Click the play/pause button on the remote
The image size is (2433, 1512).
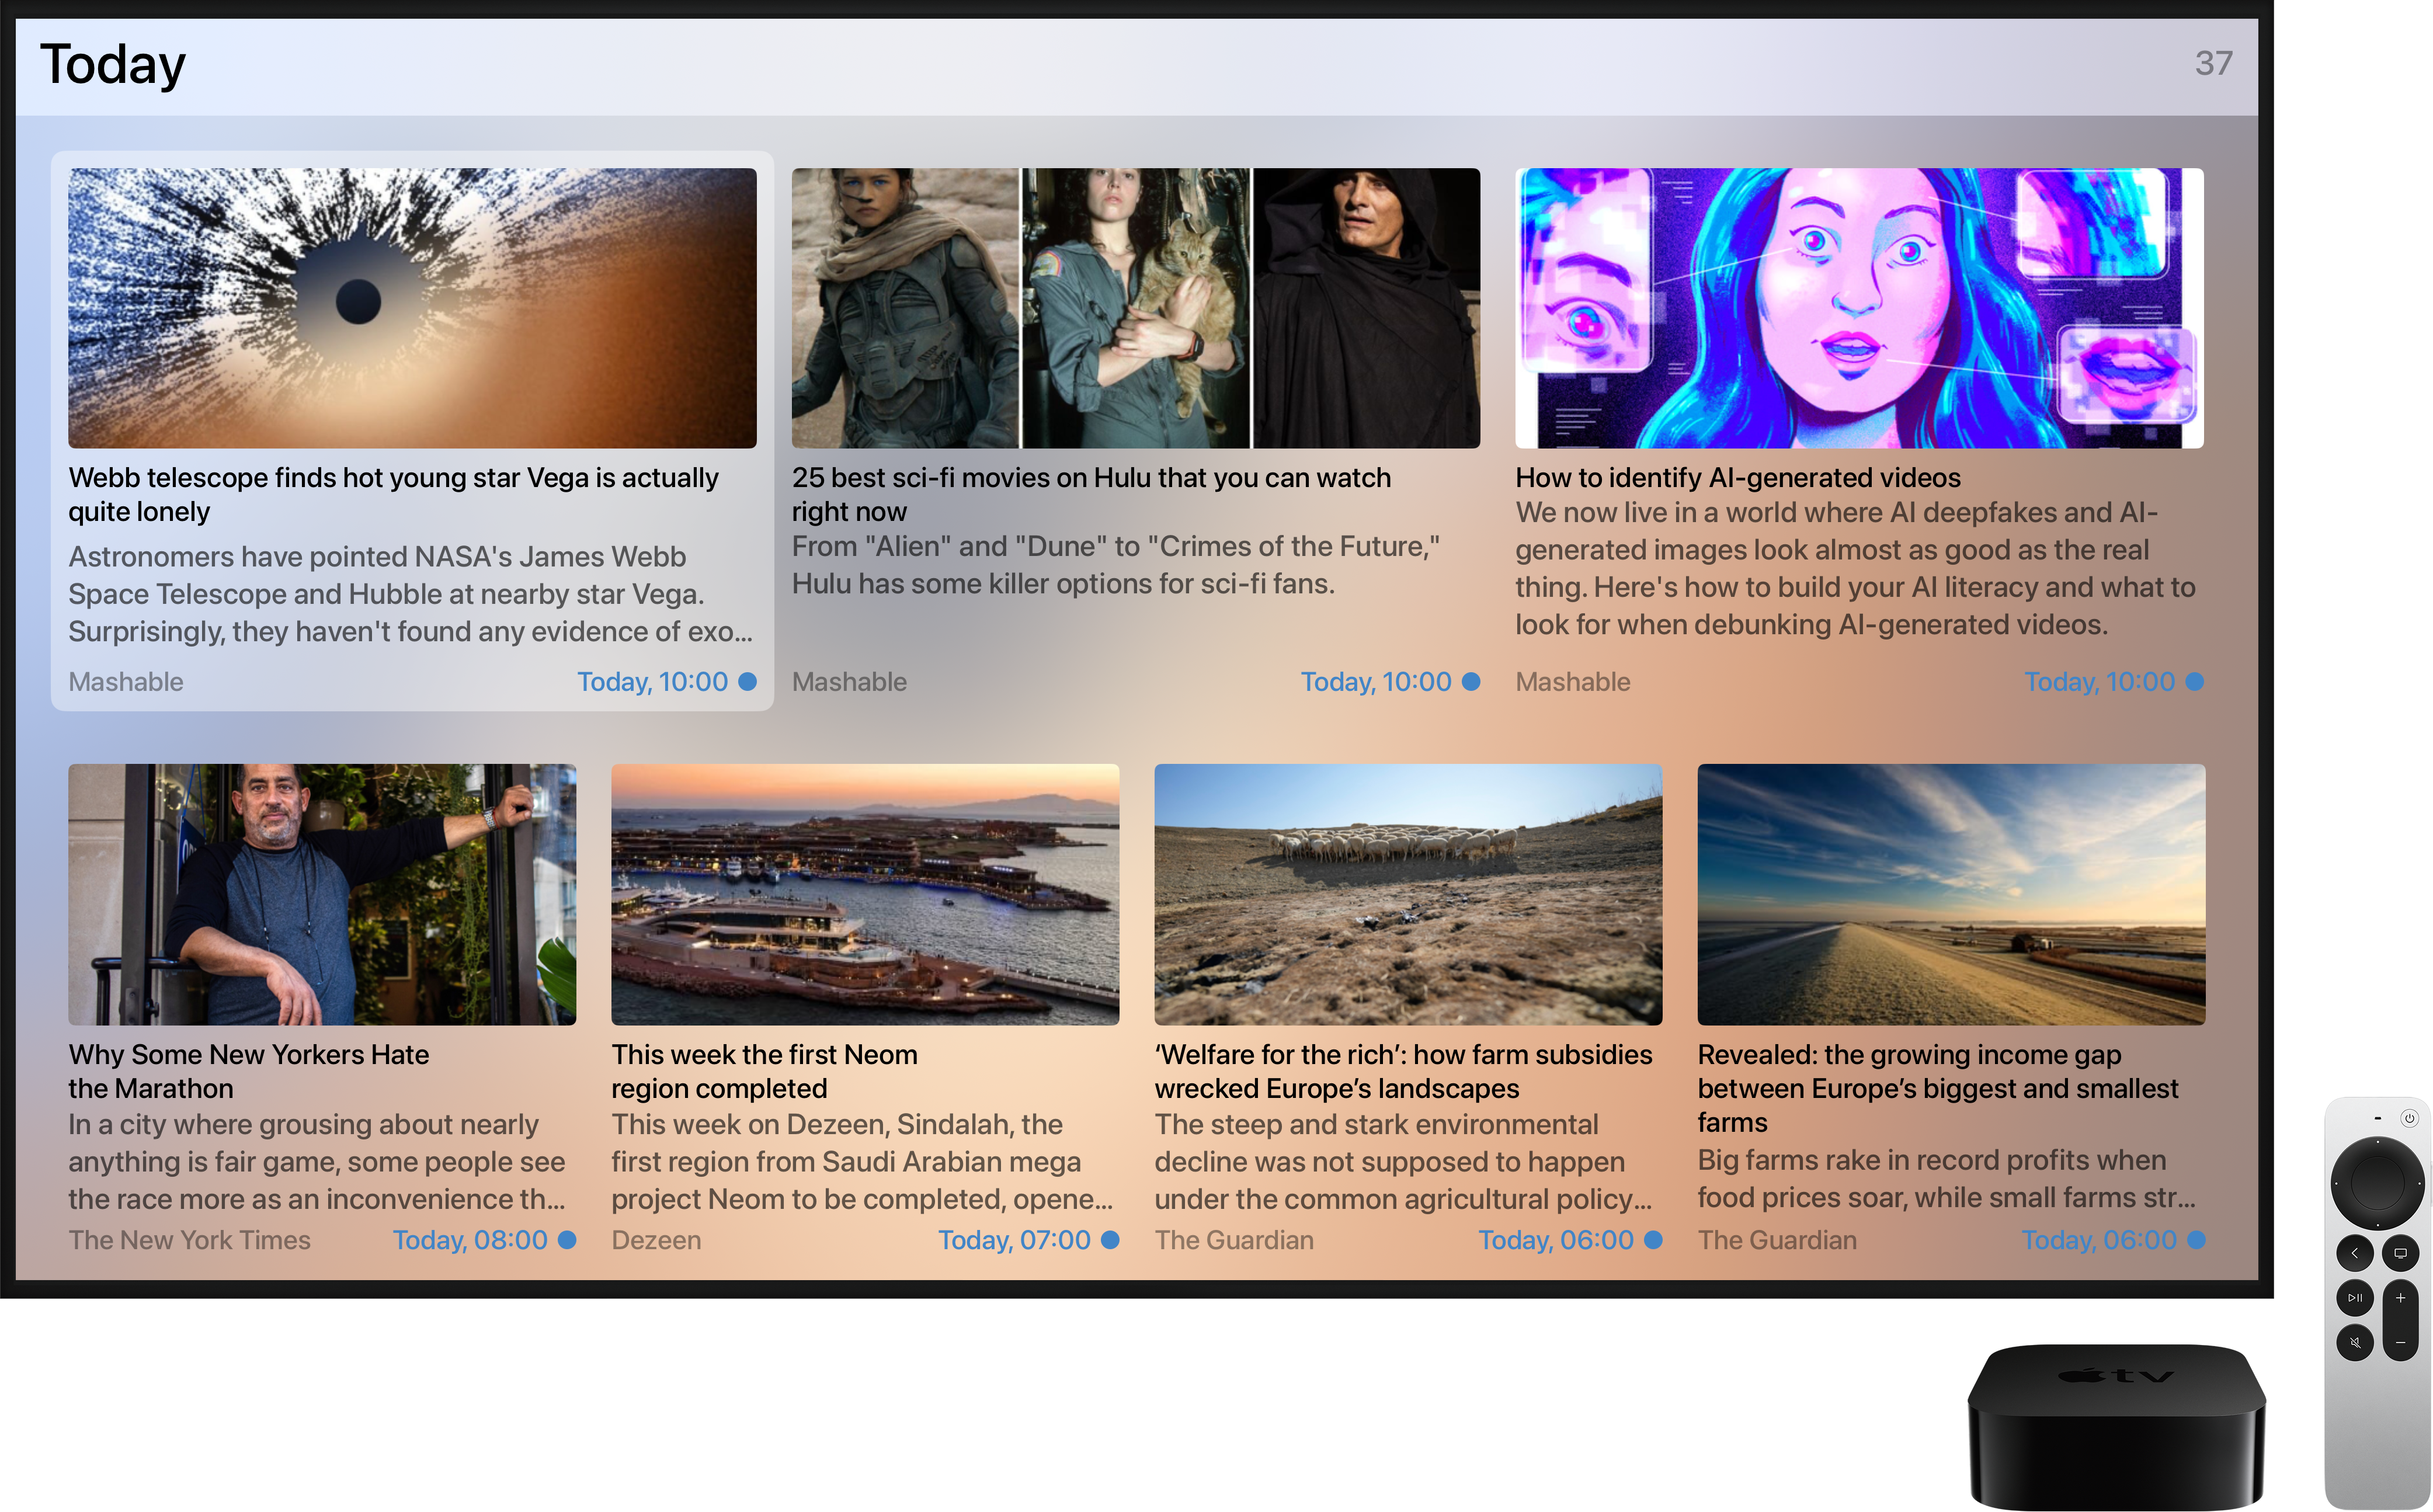[2354, 1297]
